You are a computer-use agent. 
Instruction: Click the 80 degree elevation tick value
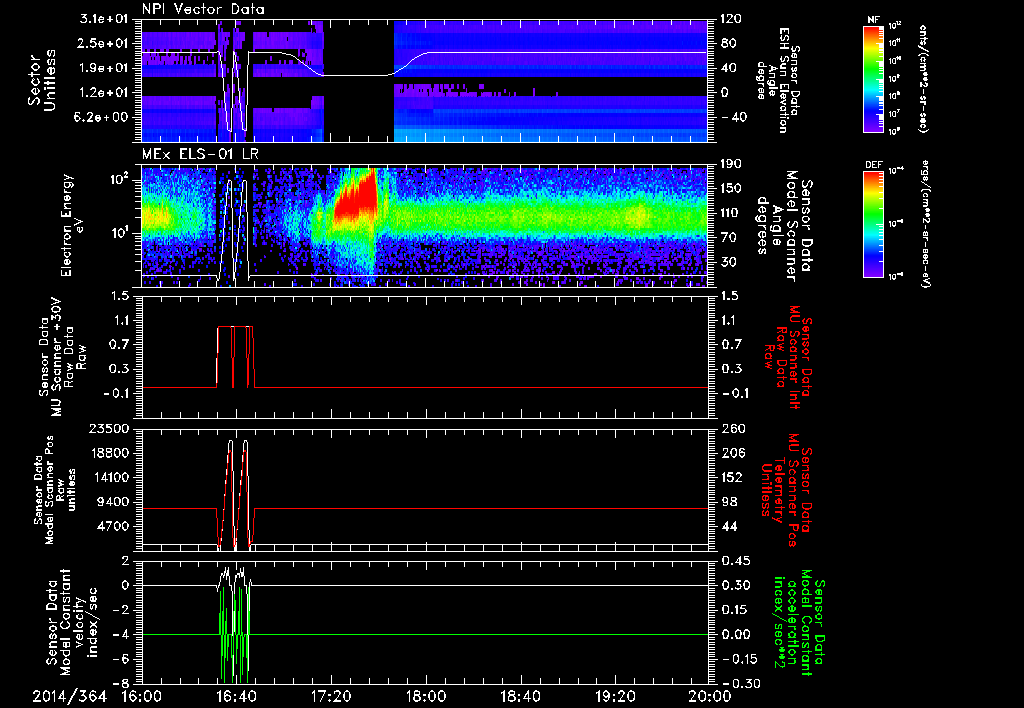pos(727,44)
